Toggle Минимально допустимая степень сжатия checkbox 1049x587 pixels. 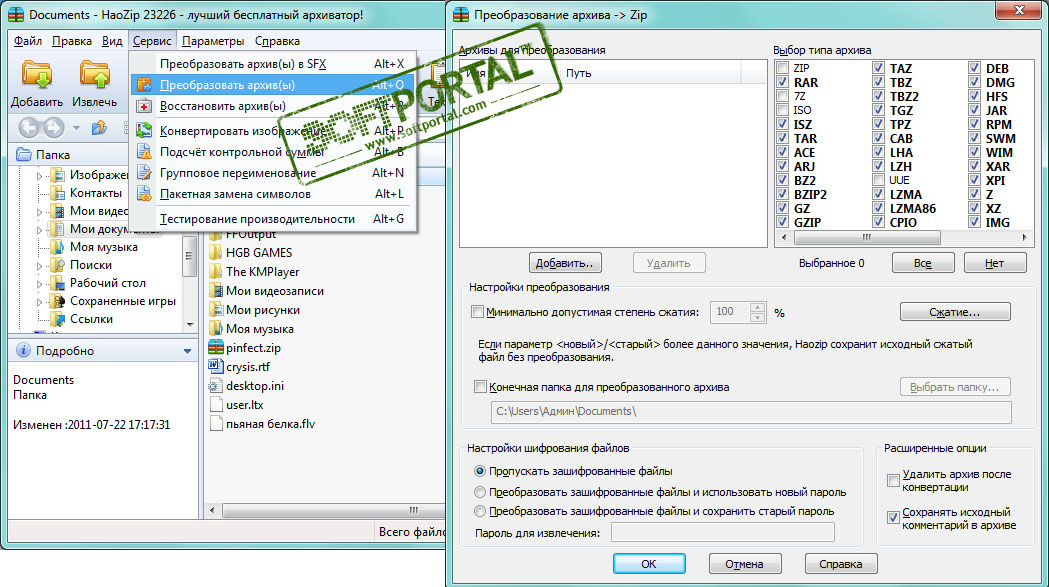[x=477, y=311]
